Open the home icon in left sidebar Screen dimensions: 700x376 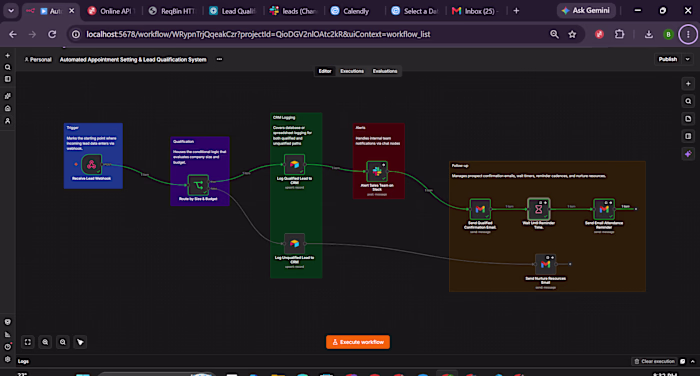[x=8, y=108]
